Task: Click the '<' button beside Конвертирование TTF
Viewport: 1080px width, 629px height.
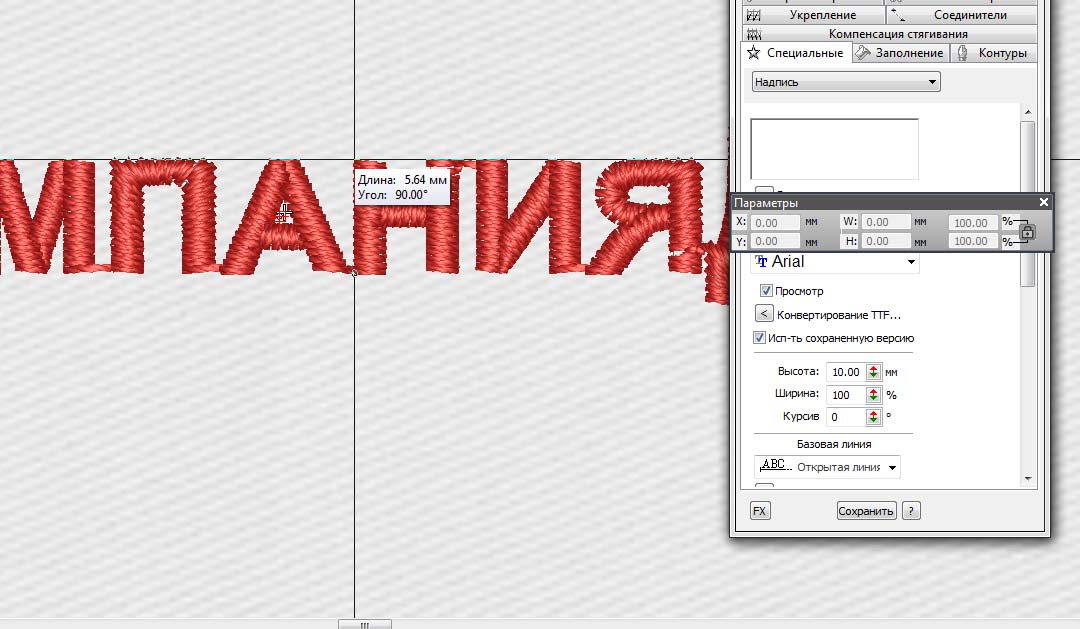Action: click(764, 314)
